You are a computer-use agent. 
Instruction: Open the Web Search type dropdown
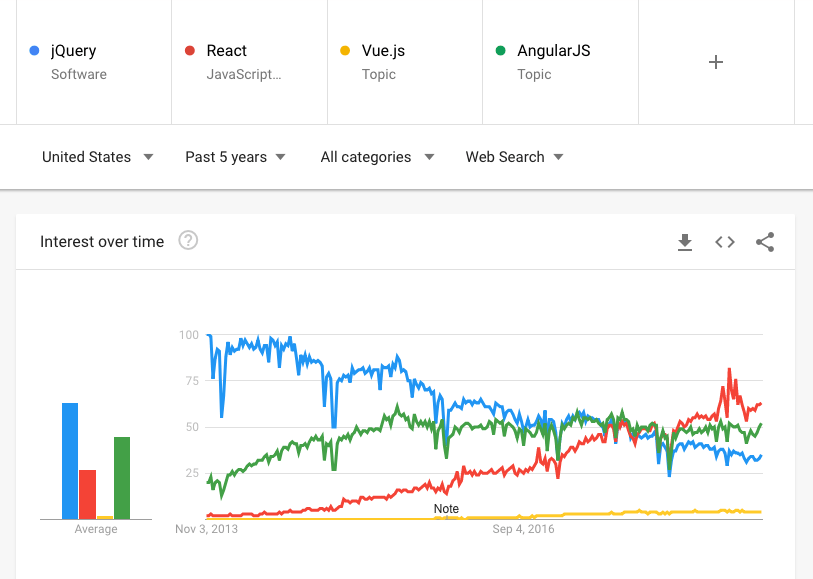pyautogui.click(x=514, y=157)
